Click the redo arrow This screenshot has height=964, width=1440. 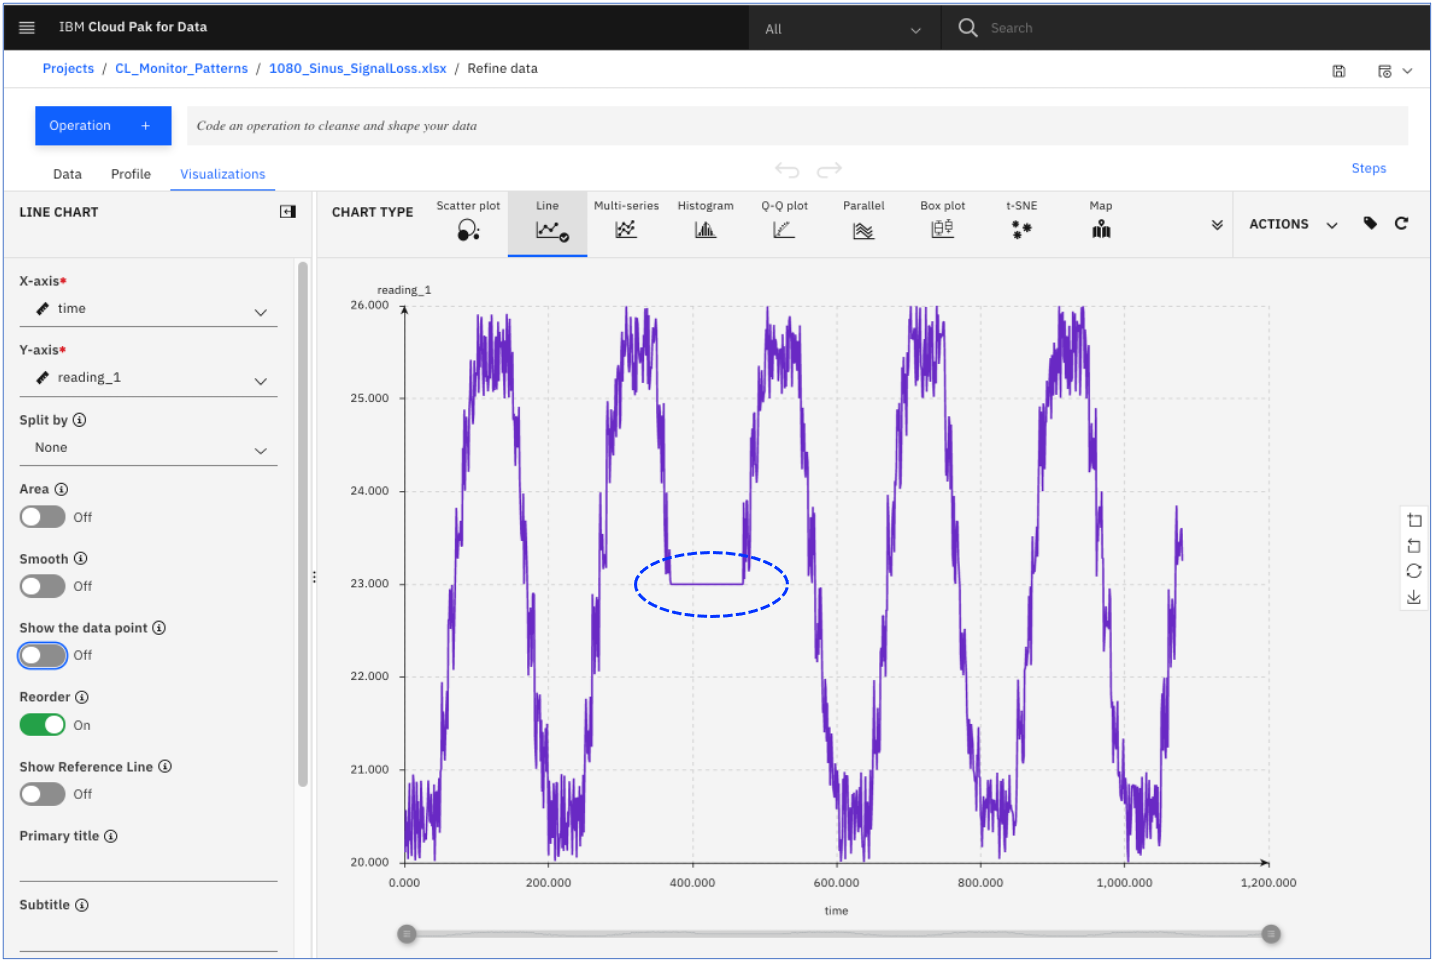pyautogui.click(x=829, y=170)
